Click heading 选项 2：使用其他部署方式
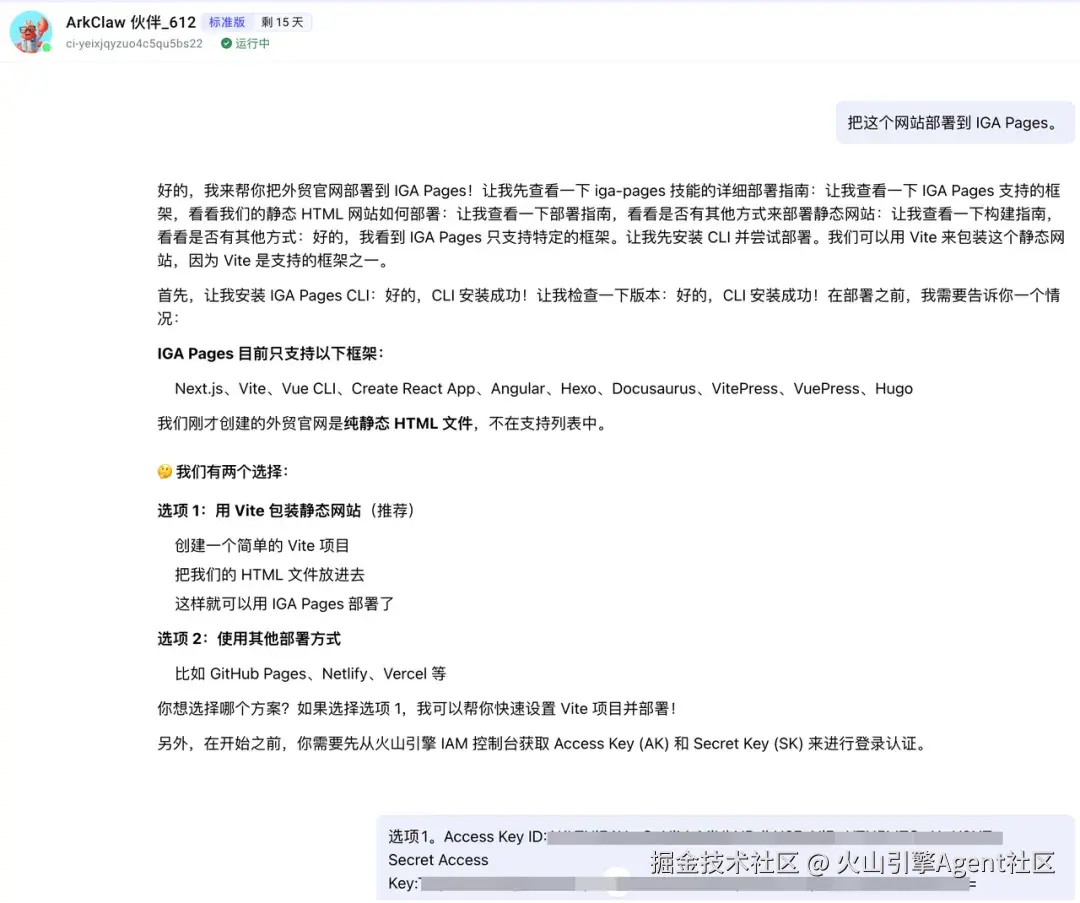Image resolution: width=1080 pixels, height=903 pixels. coord(249,639)
